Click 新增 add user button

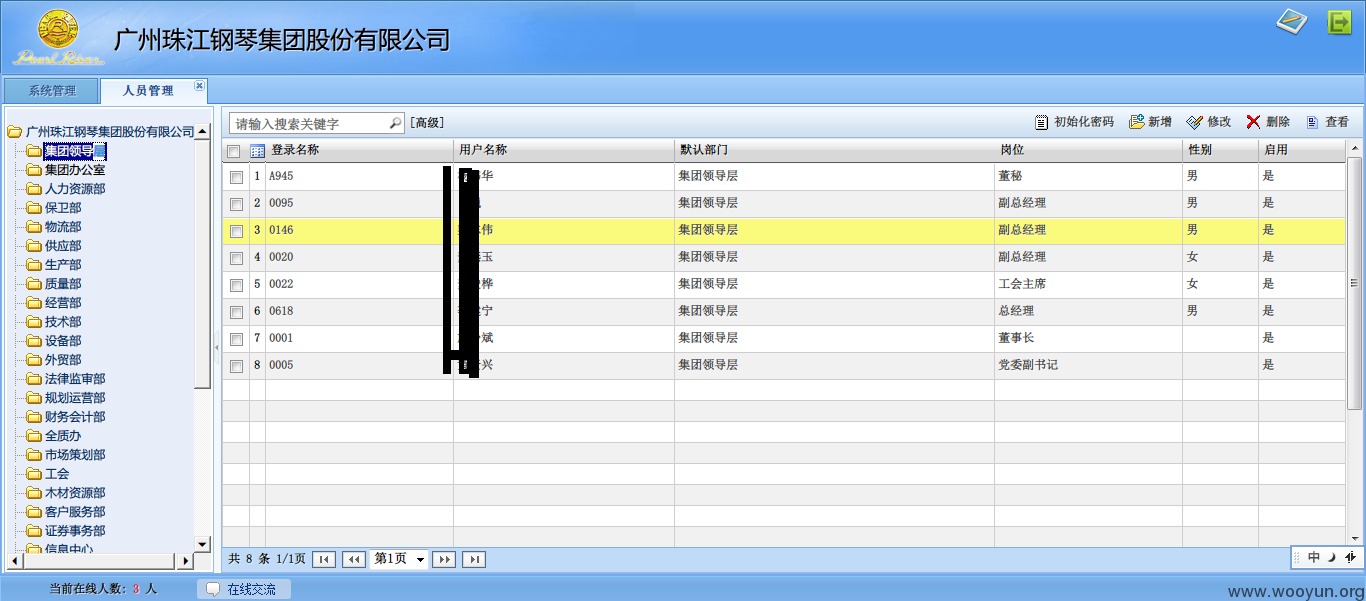click(x=1150, y=122)
